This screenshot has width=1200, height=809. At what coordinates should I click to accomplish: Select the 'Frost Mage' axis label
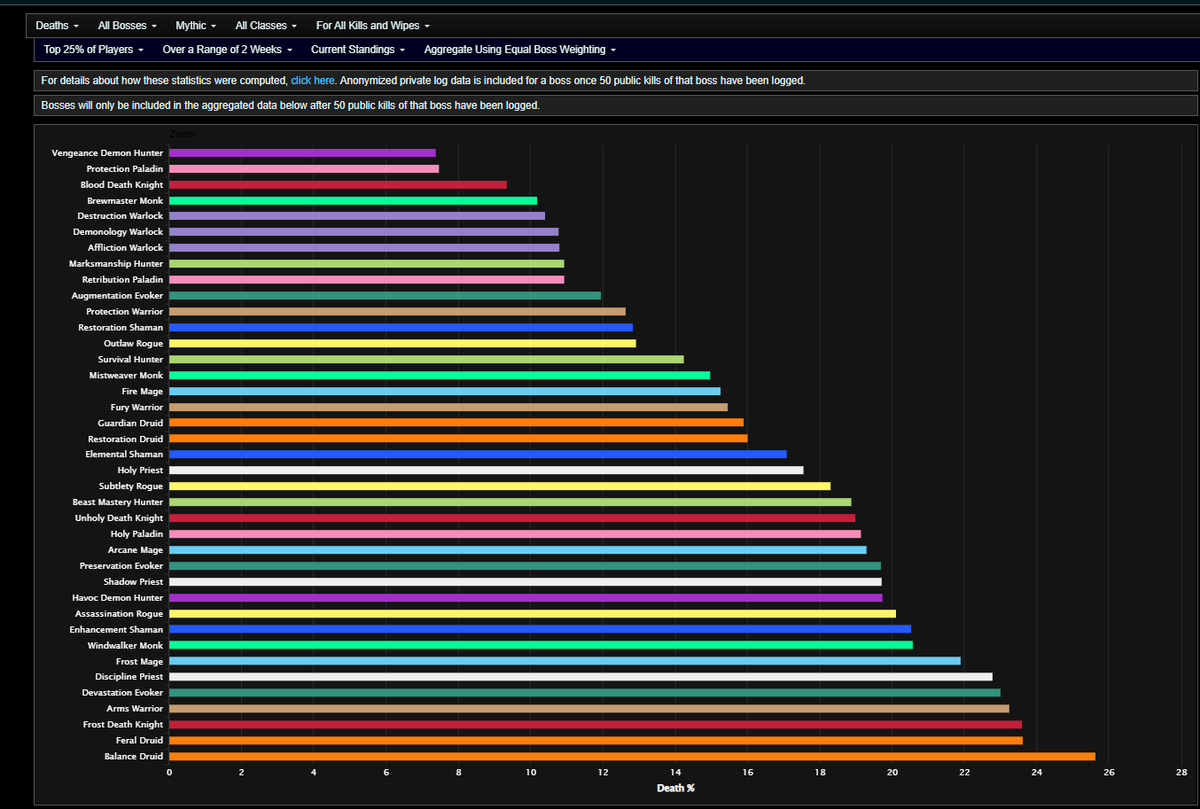[x=140, y=661]
